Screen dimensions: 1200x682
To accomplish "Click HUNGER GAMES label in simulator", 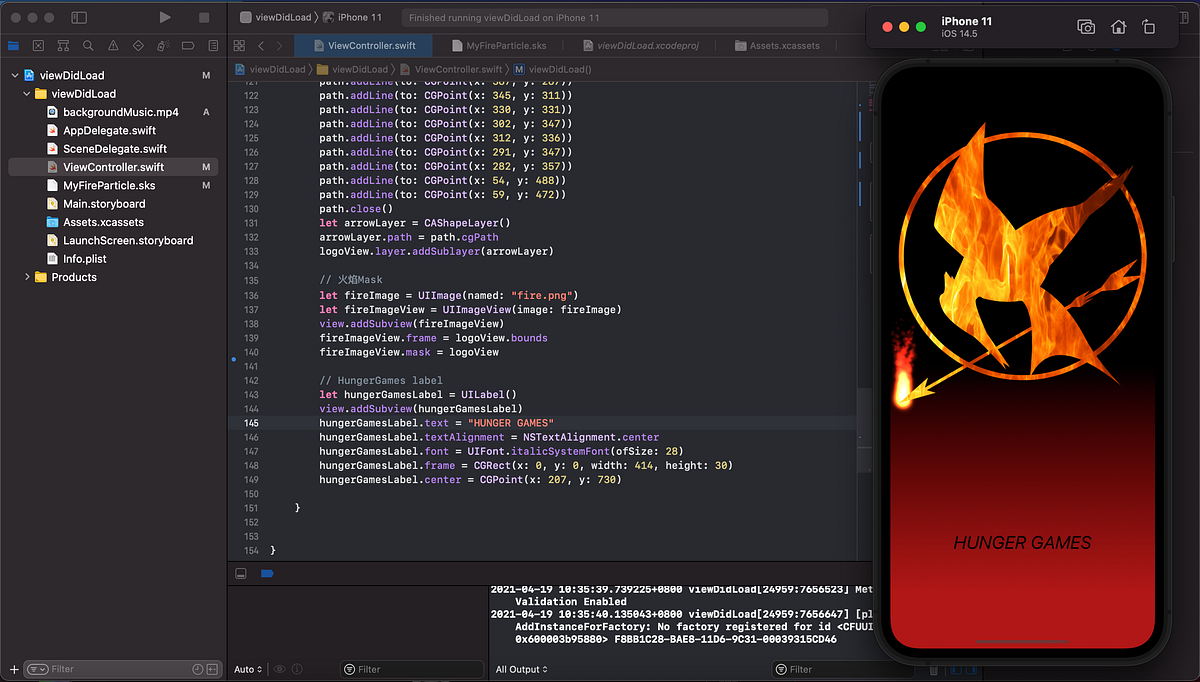I will tap(1022, 543).
